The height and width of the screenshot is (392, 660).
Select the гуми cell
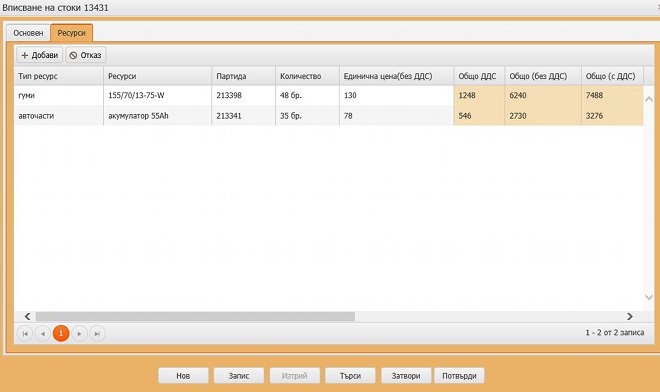pyautogui.click(x=59, y=96)
